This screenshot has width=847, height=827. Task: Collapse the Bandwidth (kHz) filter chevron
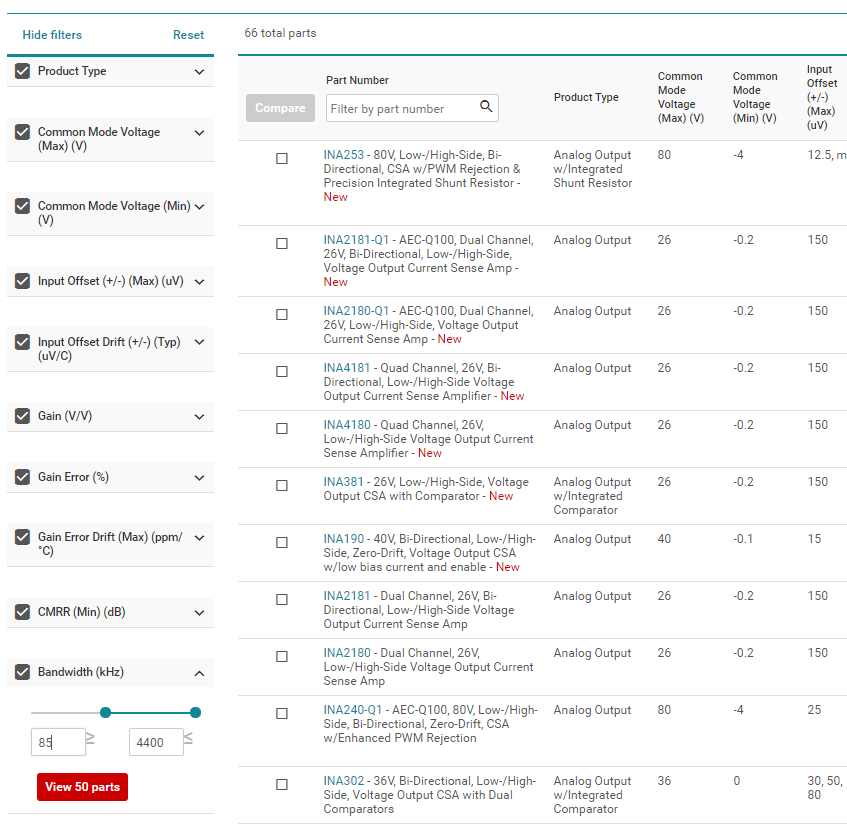click(199, 673)
